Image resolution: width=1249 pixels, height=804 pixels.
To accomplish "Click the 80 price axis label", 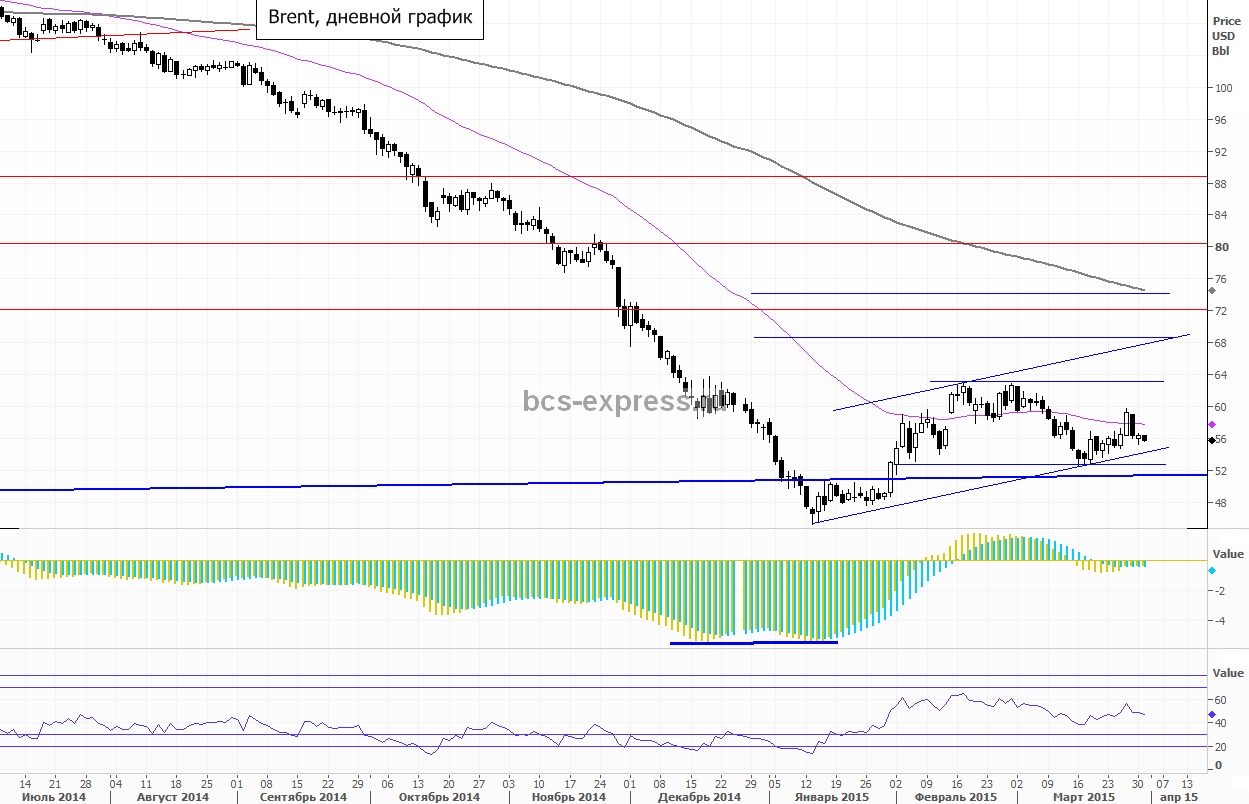I will coord(1220,247).
